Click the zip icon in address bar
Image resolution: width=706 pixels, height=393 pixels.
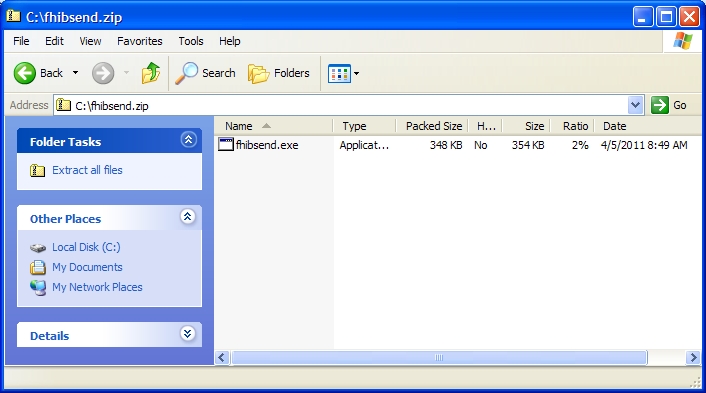click(63, 105)
